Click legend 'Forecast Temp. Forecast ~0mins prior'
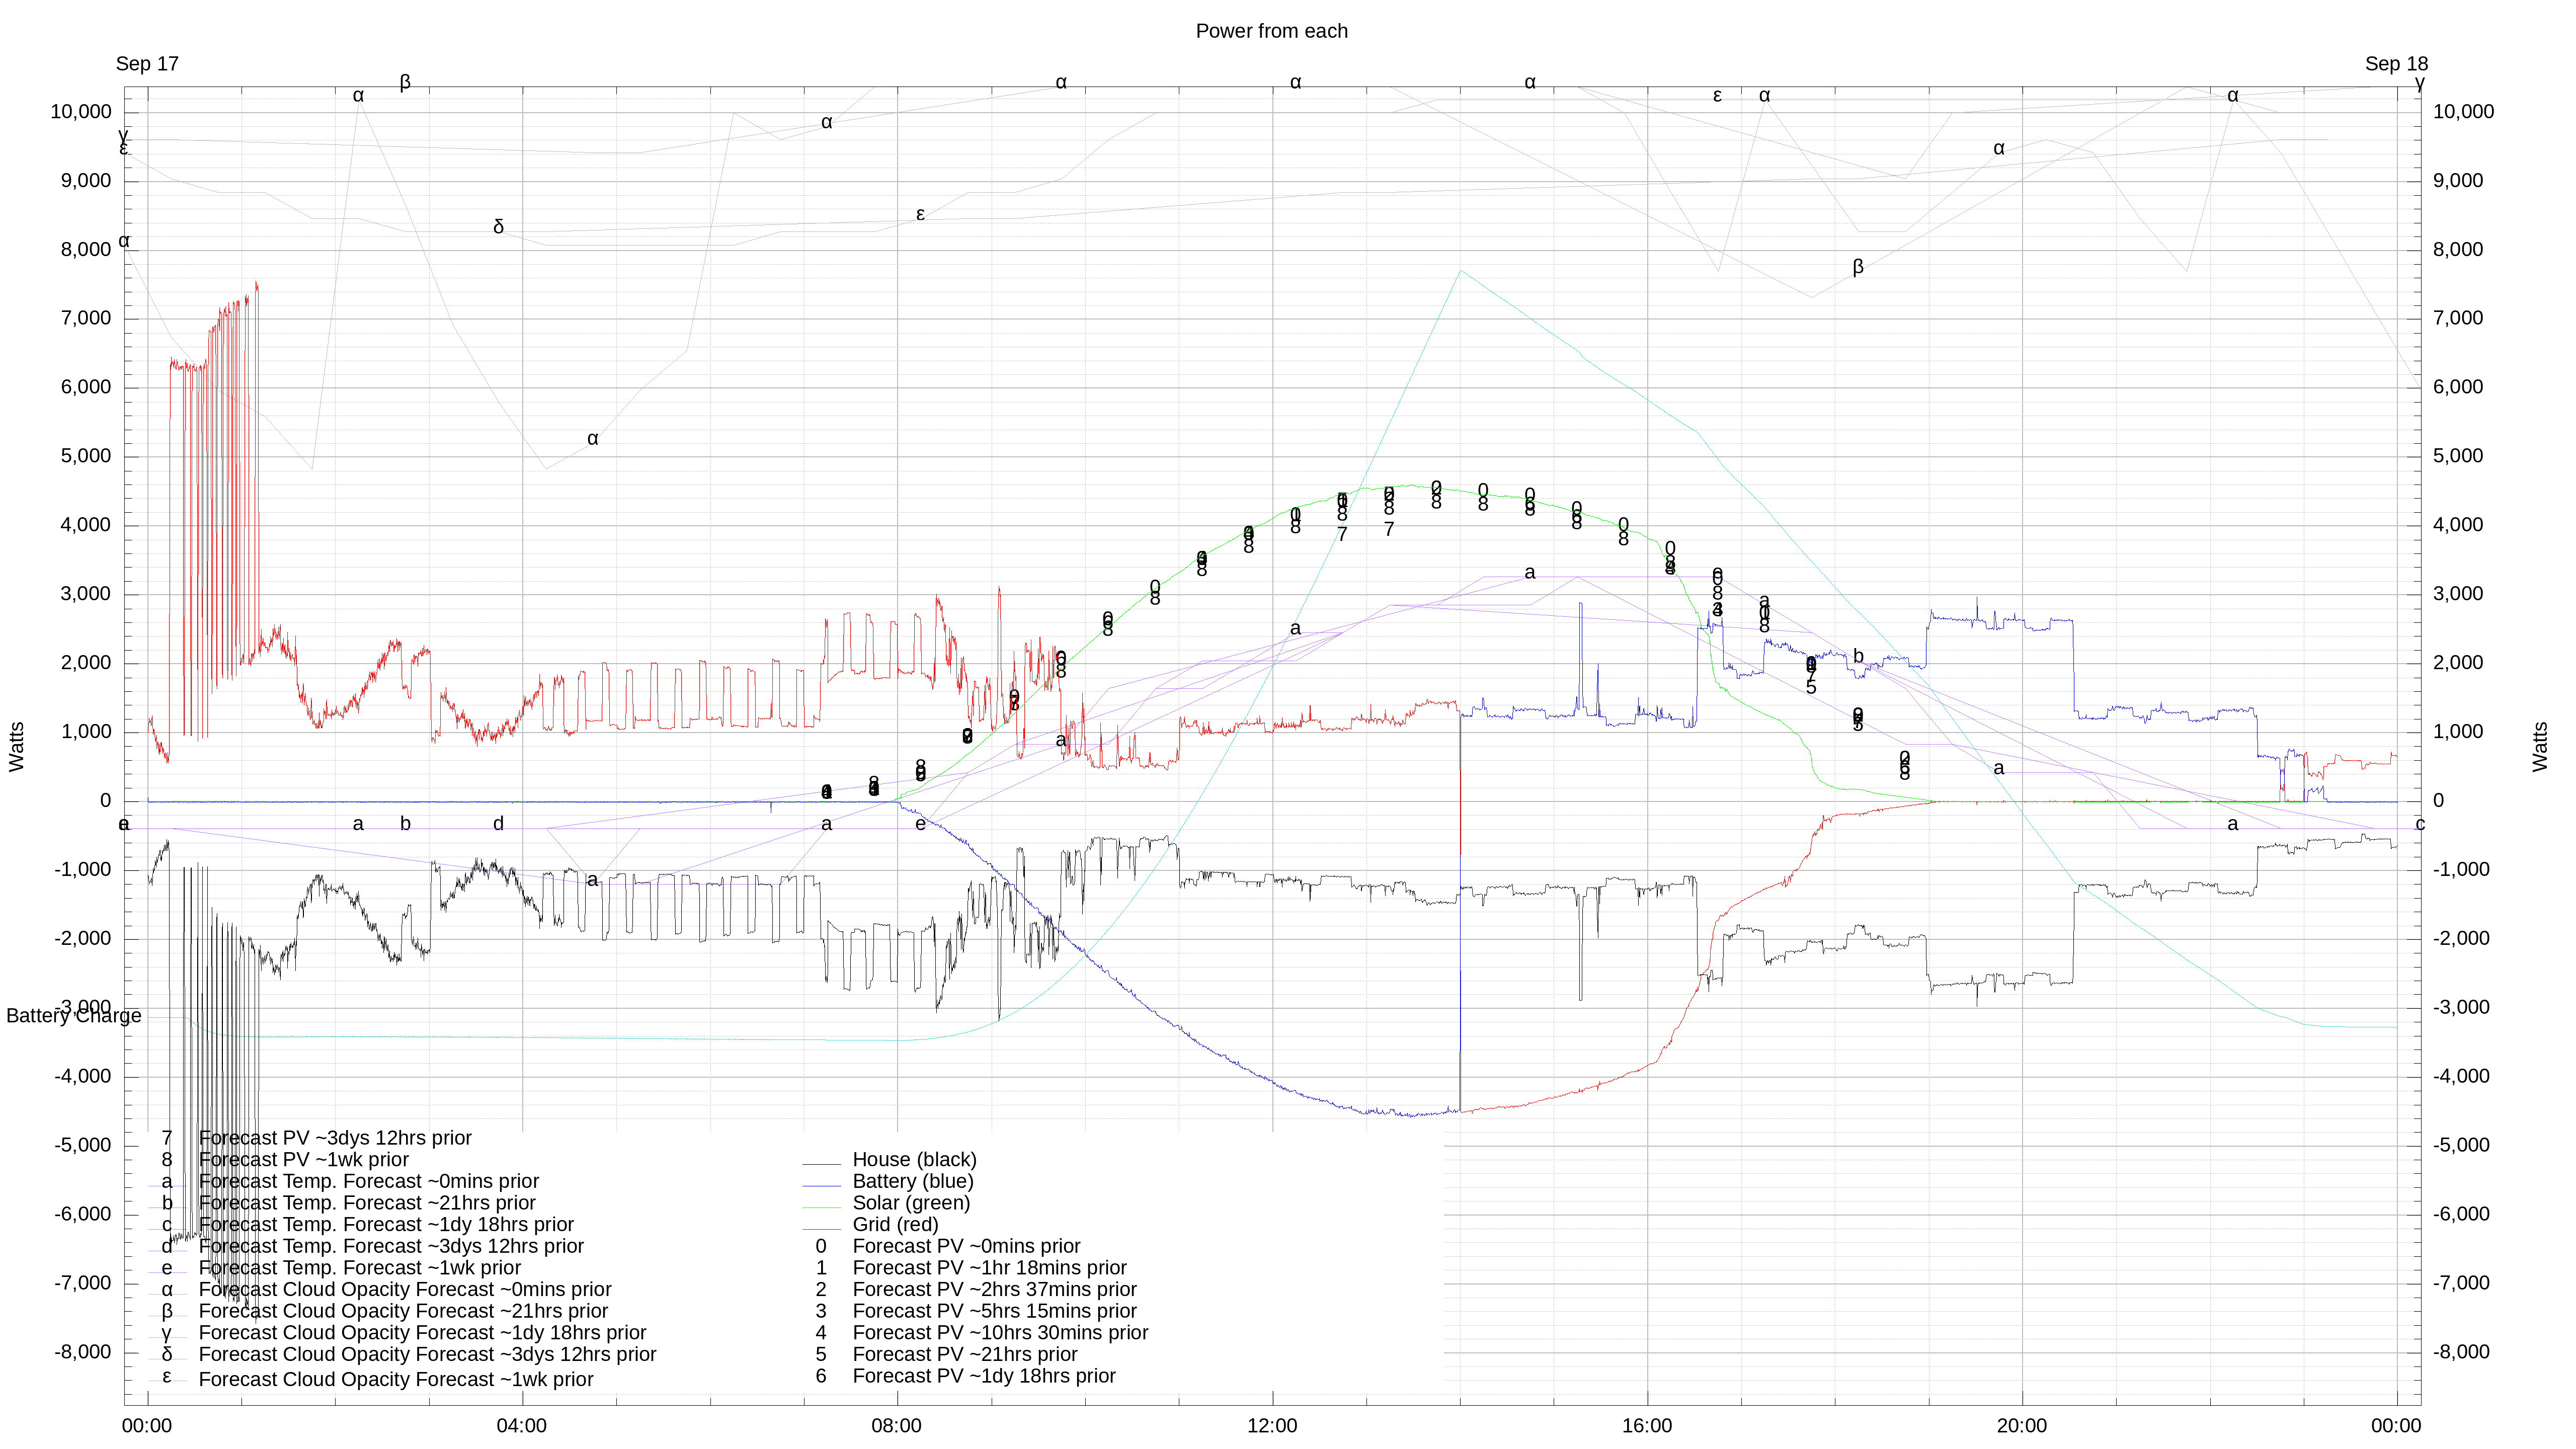The width and height of the screenshot is (2576, 1449). [369, 1181]
